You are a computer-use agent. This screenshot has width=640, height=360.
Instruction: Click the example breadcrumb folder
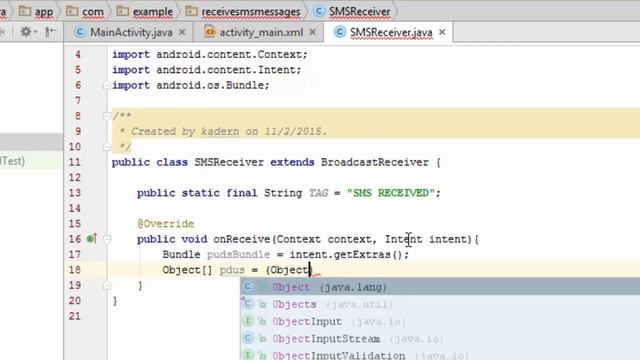tap(144, 12)
